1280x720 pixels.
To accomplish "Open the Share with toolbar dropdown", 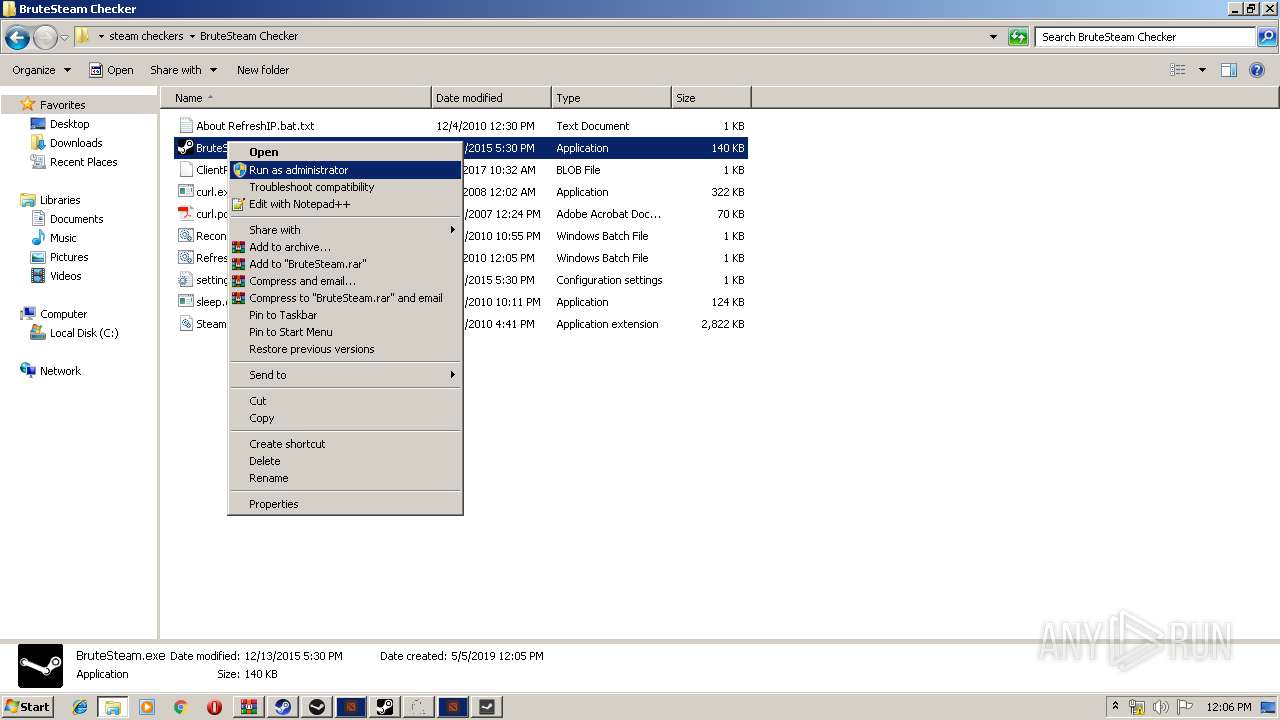I will click(x=183, y=70).
